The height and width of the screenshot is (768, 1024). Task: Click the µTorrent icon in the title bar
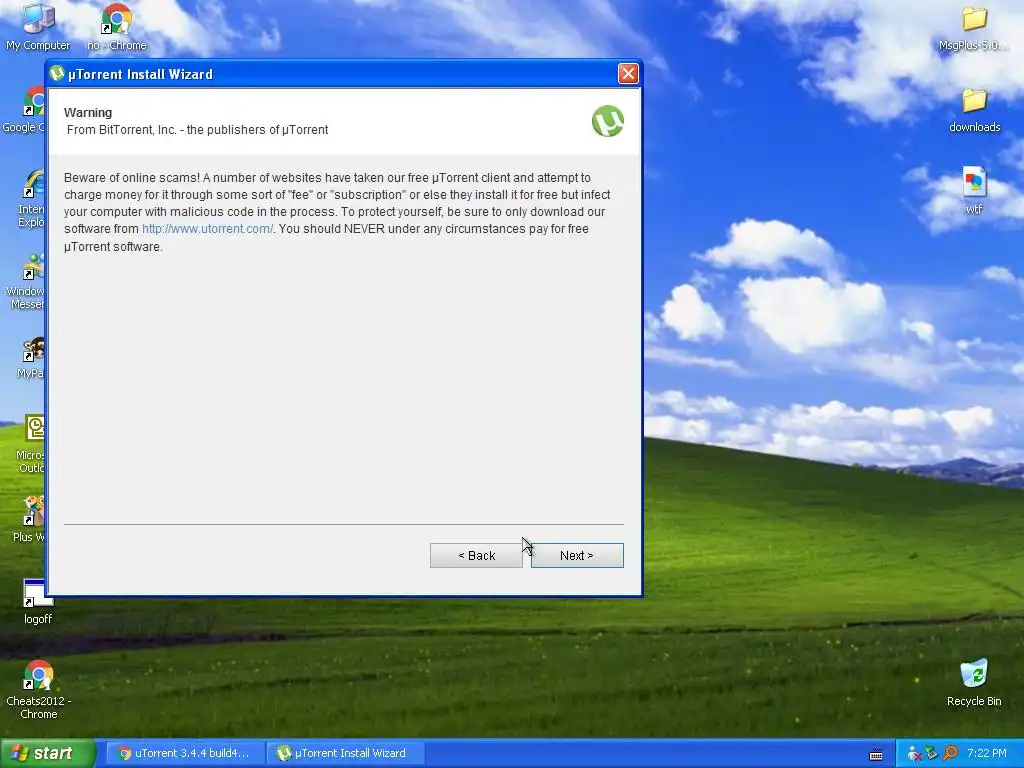pos(57,73)
